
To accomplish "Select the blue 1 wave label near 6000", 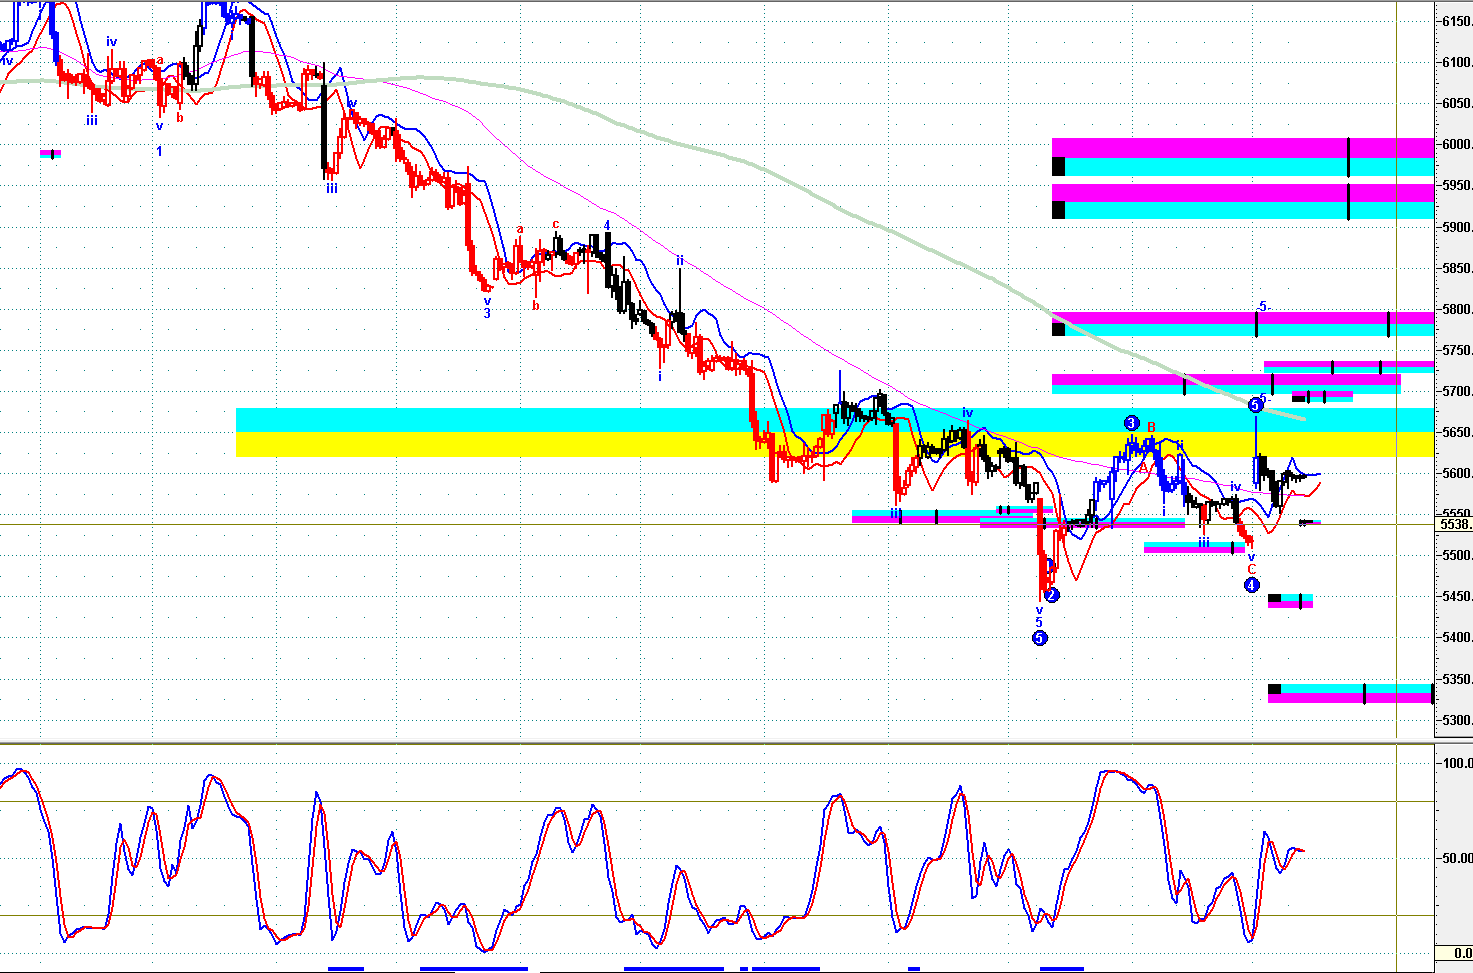I will click(159, 151).
